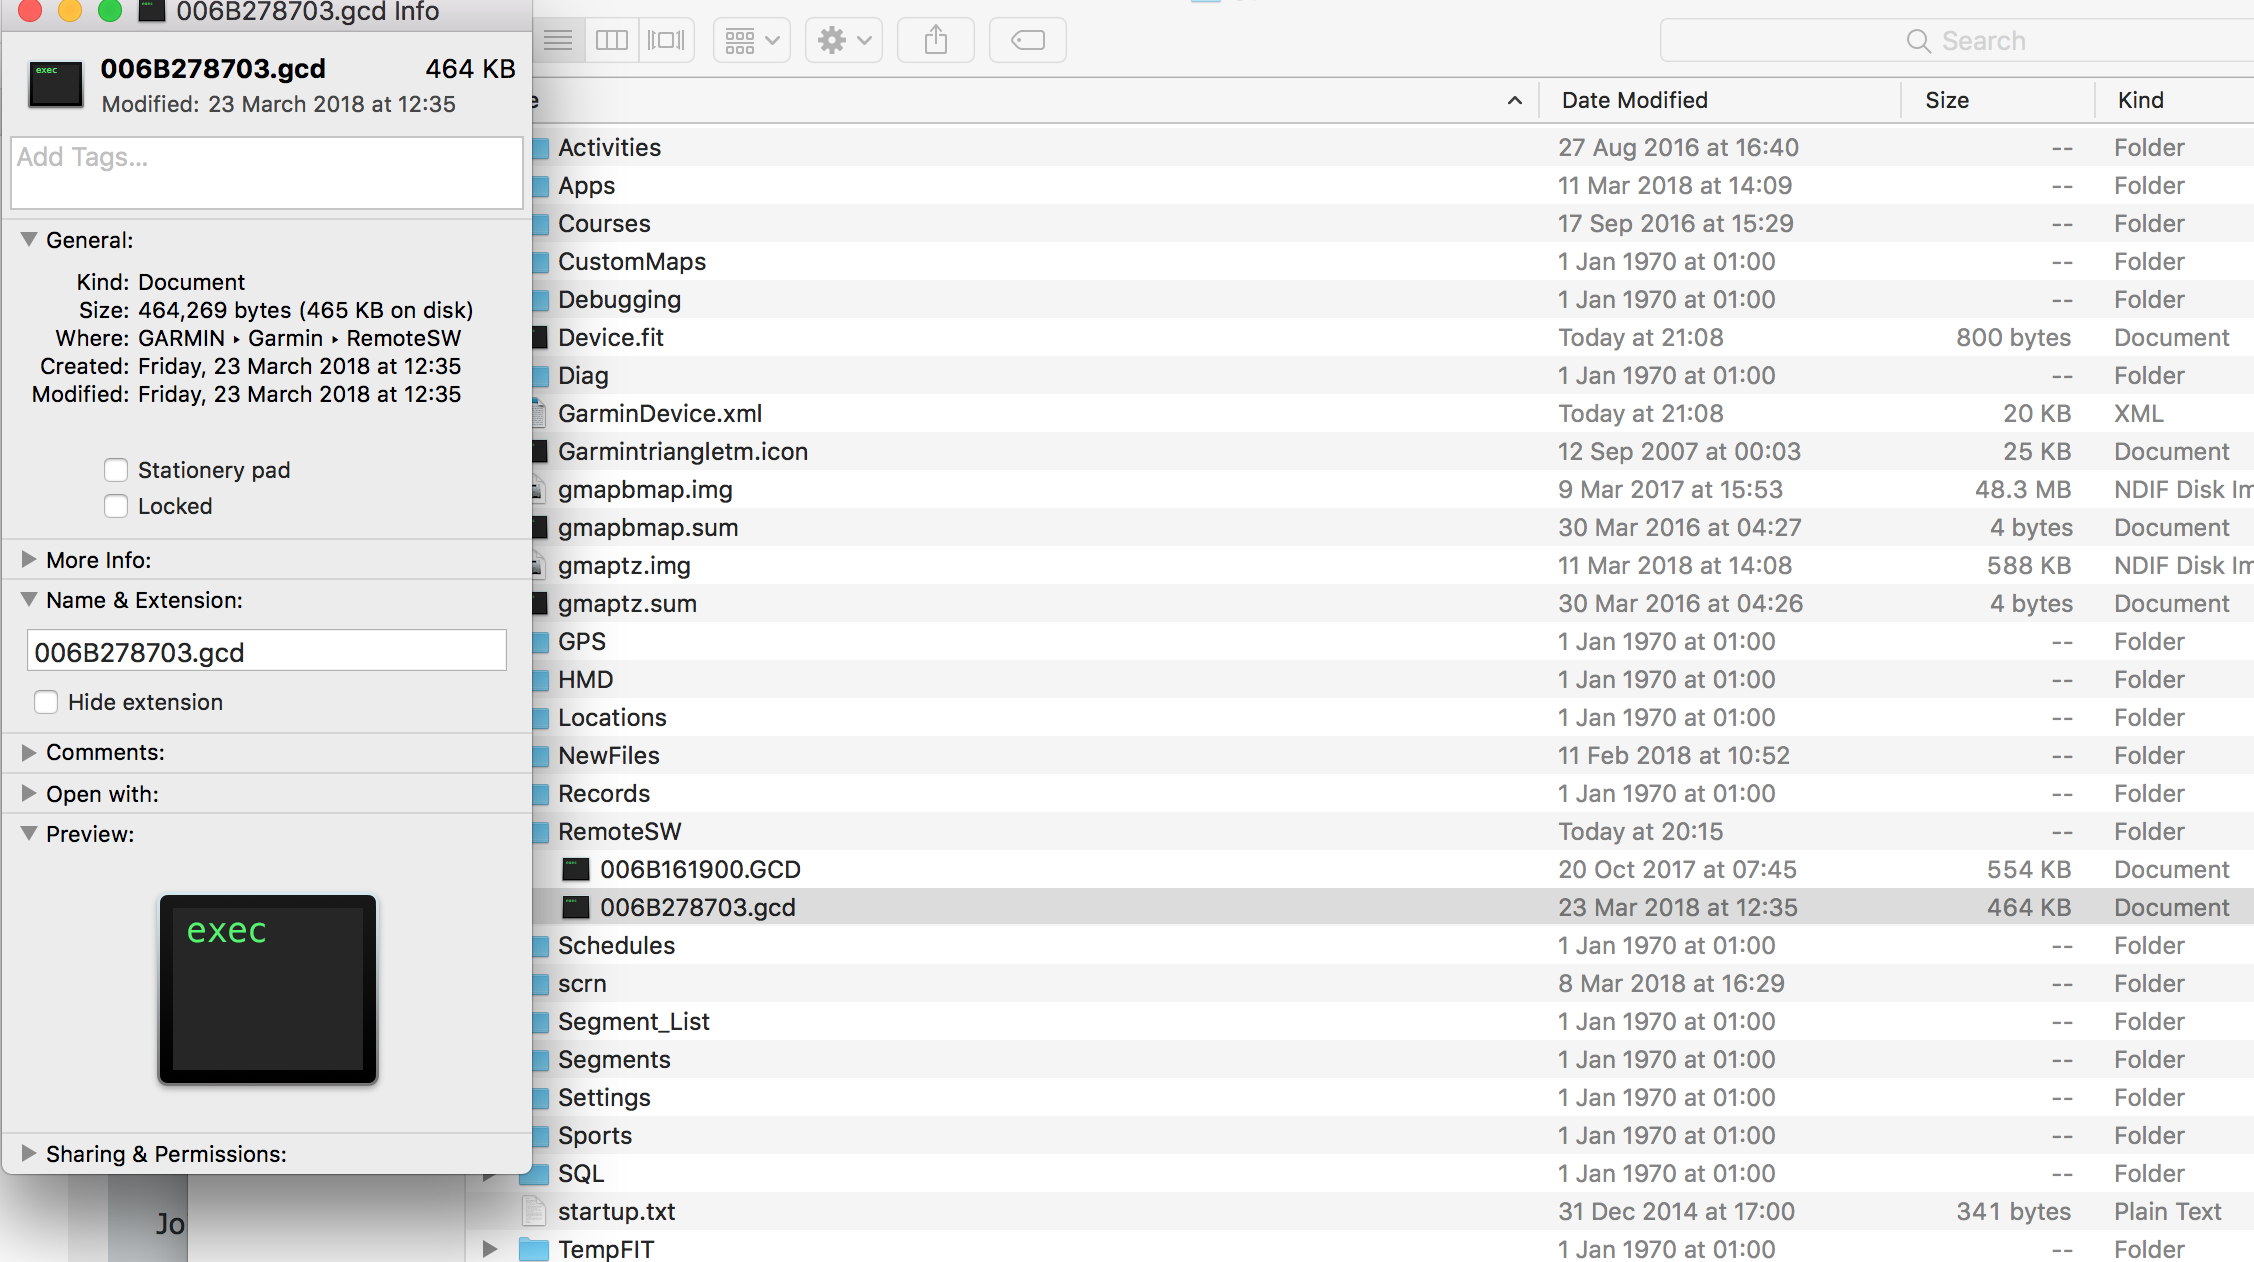The width and height of the screenshot is (2254, 1262).
Task: Select the Apps folder
Action: tap(586, 185)
